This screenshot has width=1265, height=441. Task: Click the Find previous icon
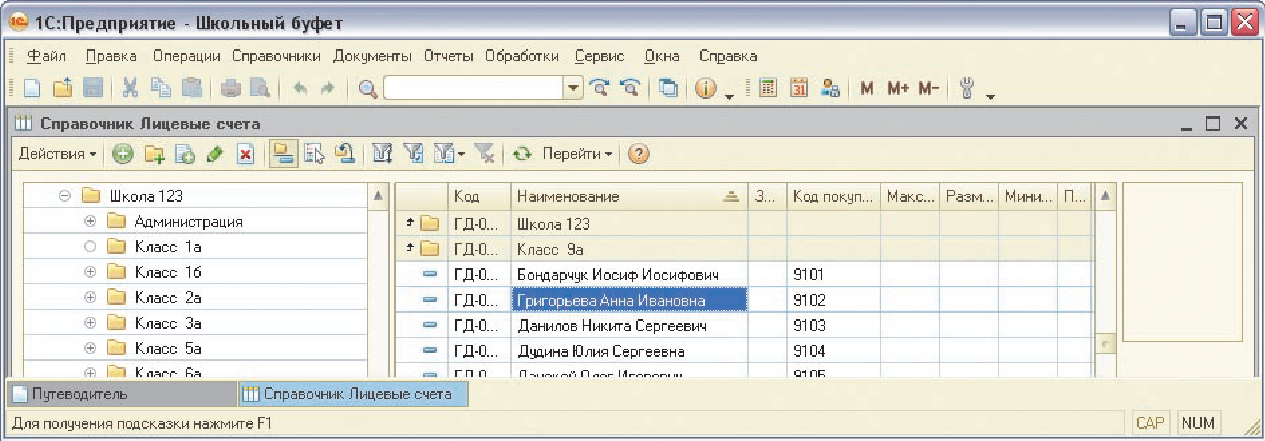631,88
